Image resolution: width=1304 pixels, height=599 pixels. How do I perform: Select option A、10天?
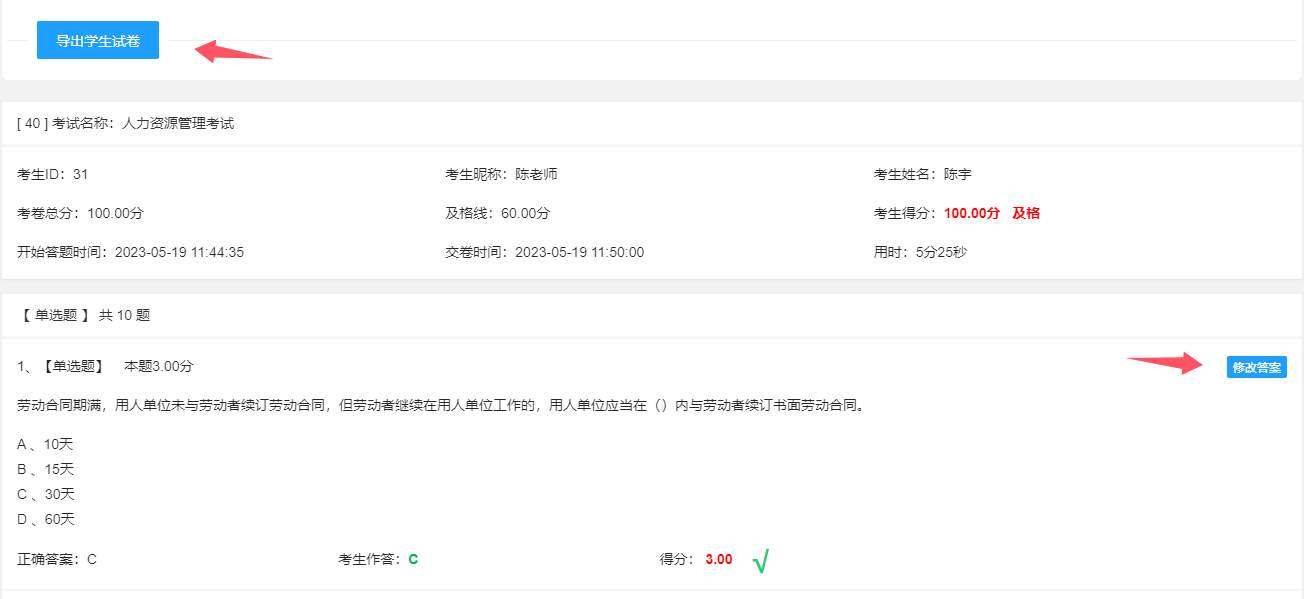(45, 444)
